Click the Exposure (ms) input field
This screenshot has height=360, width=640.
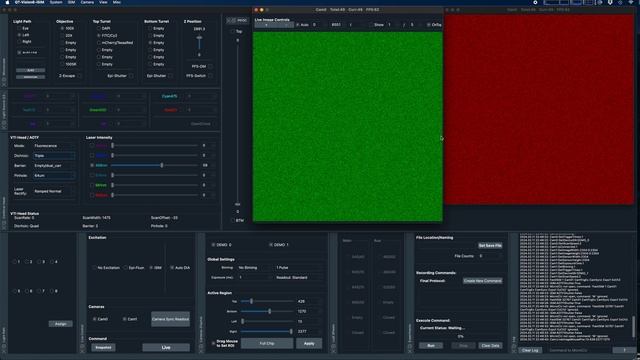tap(254, 278)
